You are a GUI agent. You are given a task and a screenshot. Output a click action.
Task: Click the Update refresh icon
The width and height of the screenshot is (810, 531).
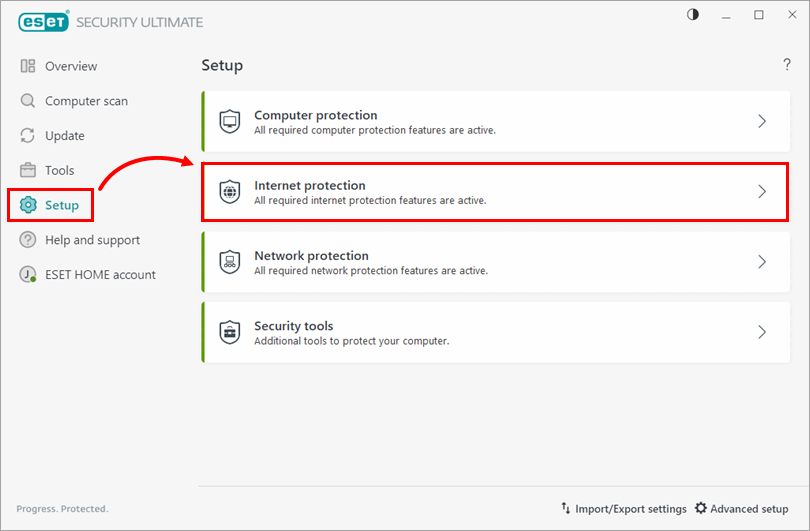[x=28, y=136]
